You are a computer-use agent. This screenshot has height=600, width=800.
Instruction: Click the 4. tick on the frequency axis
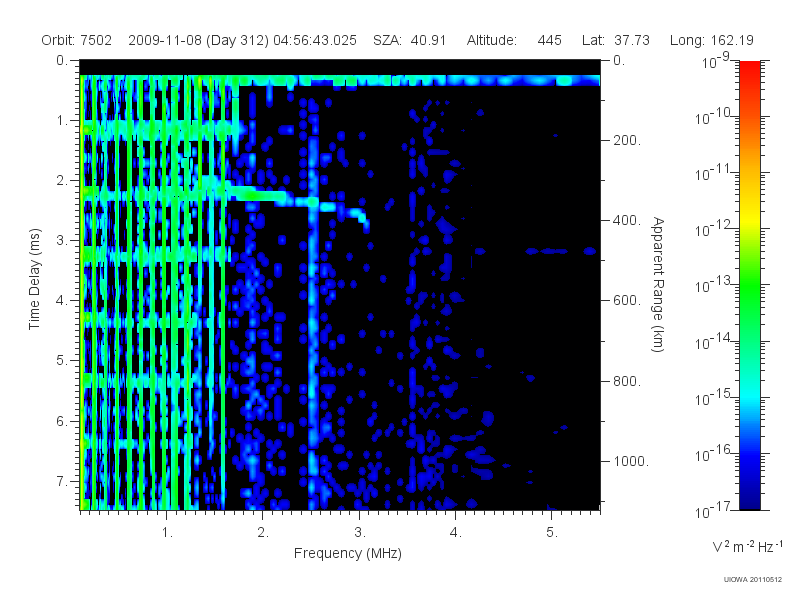[x=456, y=533]
